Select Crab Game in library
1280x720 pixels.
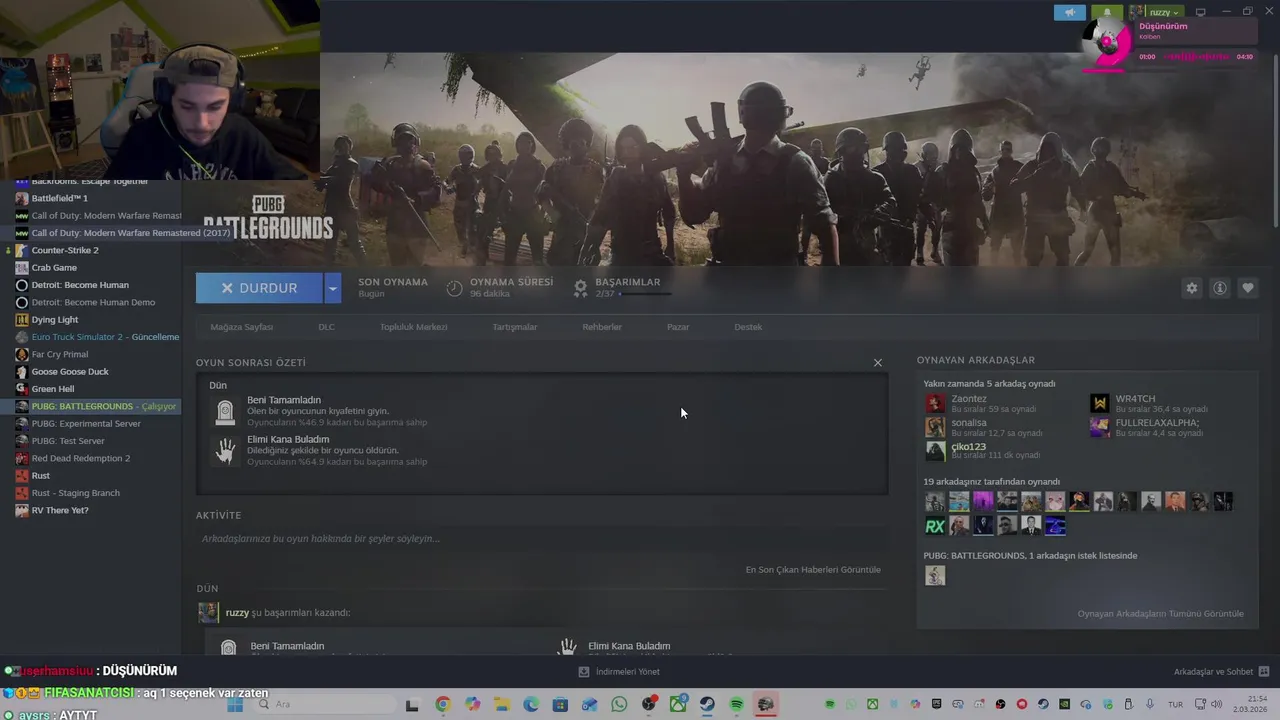point(54,268)
